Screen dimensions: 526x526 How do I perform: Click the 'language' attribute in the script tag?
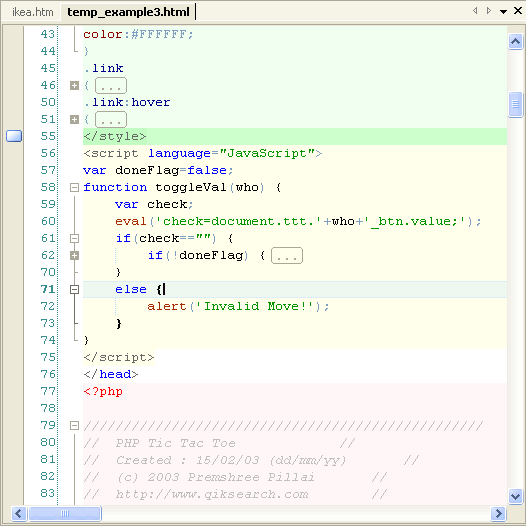pos(179,154)
